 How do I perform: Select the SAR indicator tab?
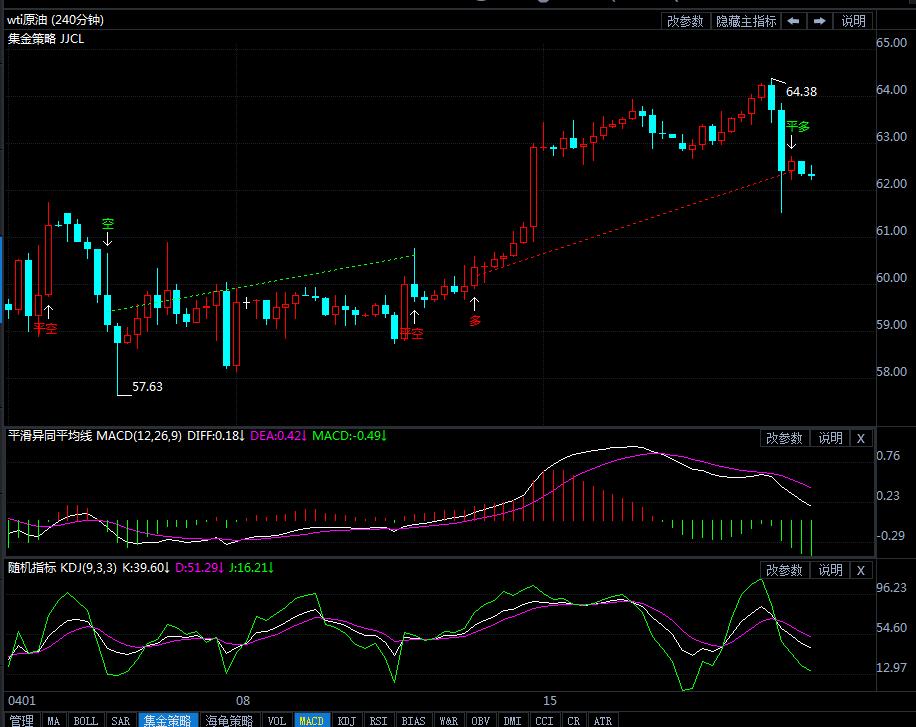click(120, 720)
